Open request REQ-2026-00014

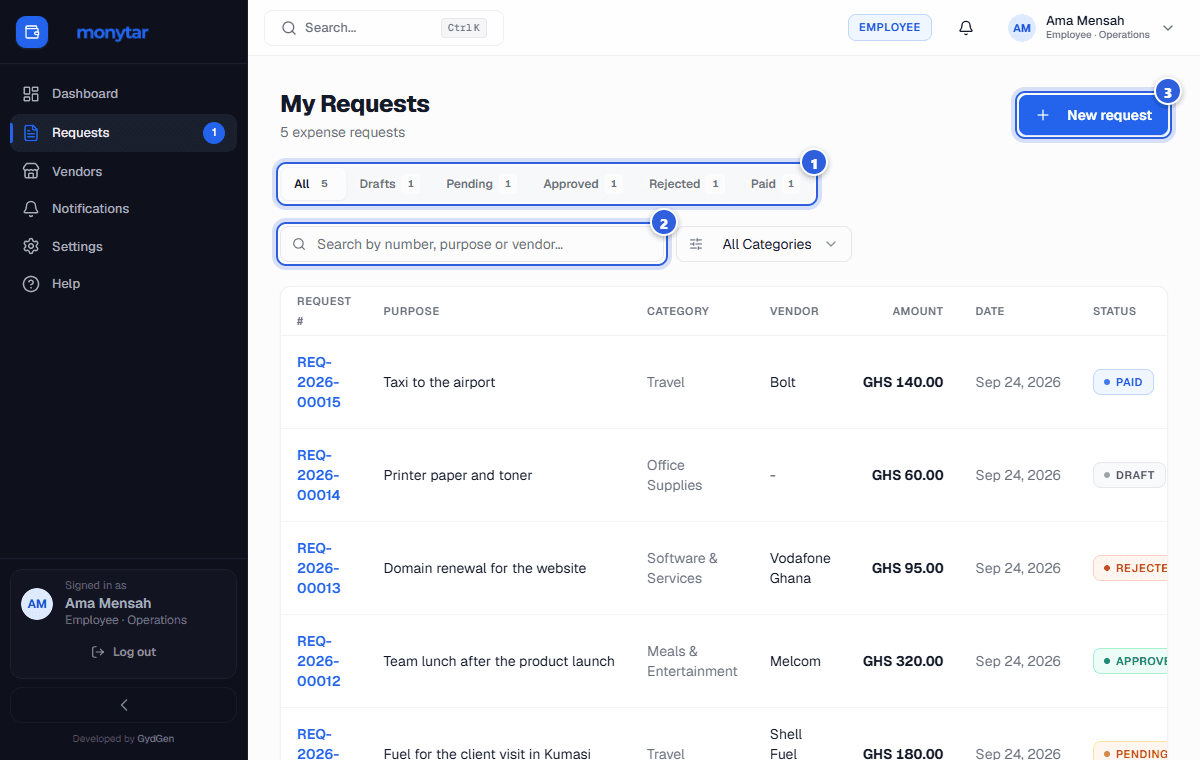(319, 475)
